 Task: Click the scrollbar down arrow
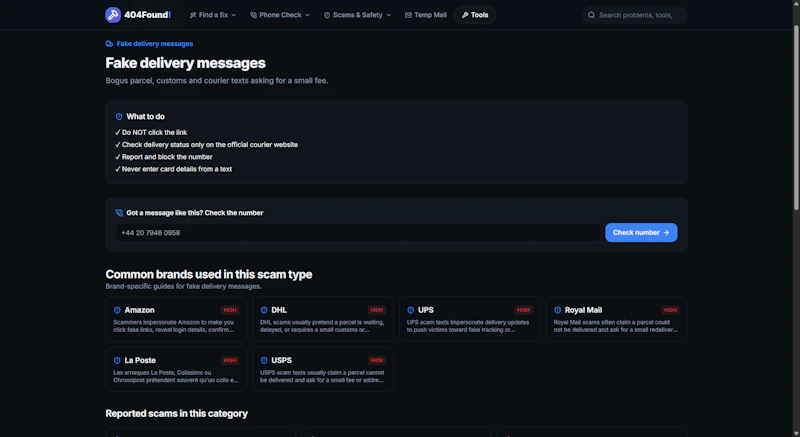[x=796, y=433]
